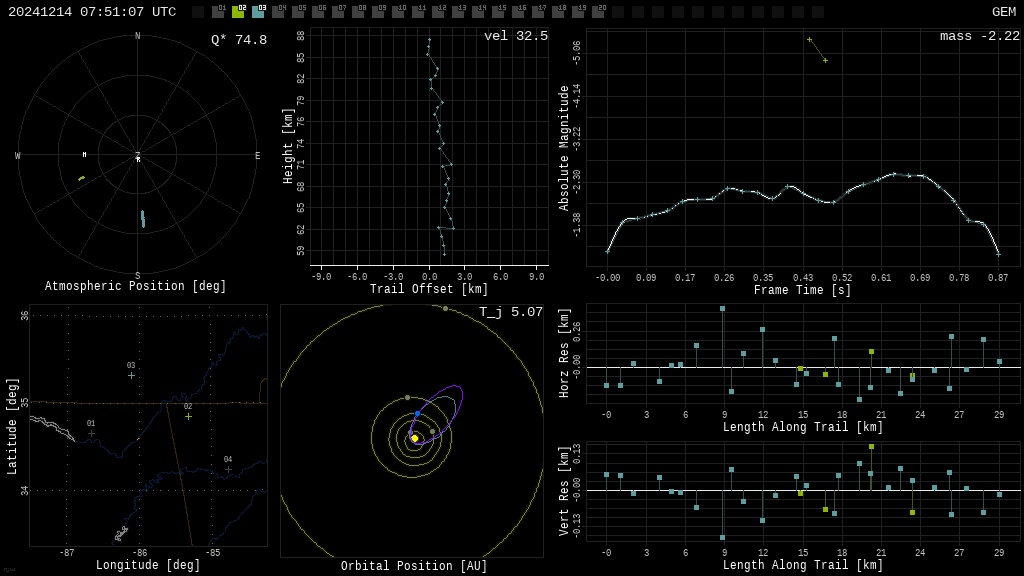Viewport: 1024px width, 576px height.
Task: Click station 04 cross marker on the map
Action: point(228,469)
